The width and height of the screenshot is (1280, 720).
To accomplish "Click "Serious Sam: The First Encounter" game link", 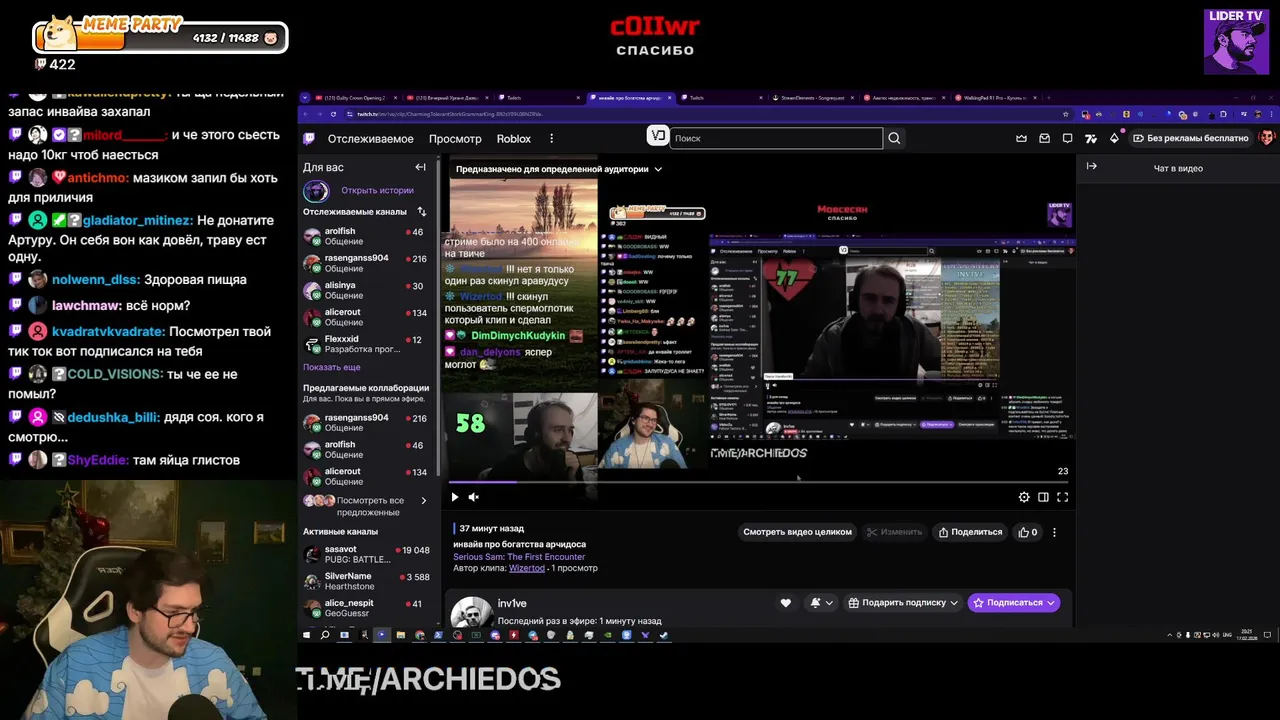I will 519,556.
